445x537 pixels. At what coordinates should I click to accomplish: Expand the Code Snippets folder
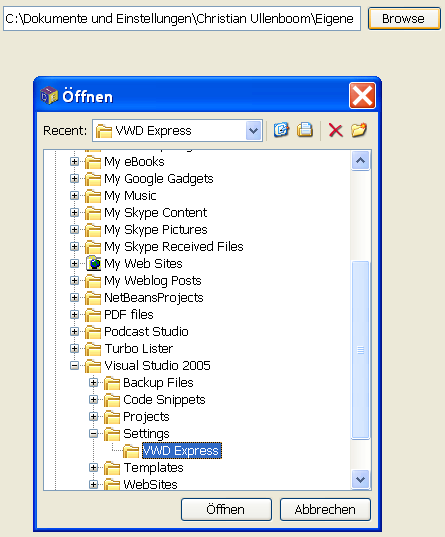pos(94,400)
